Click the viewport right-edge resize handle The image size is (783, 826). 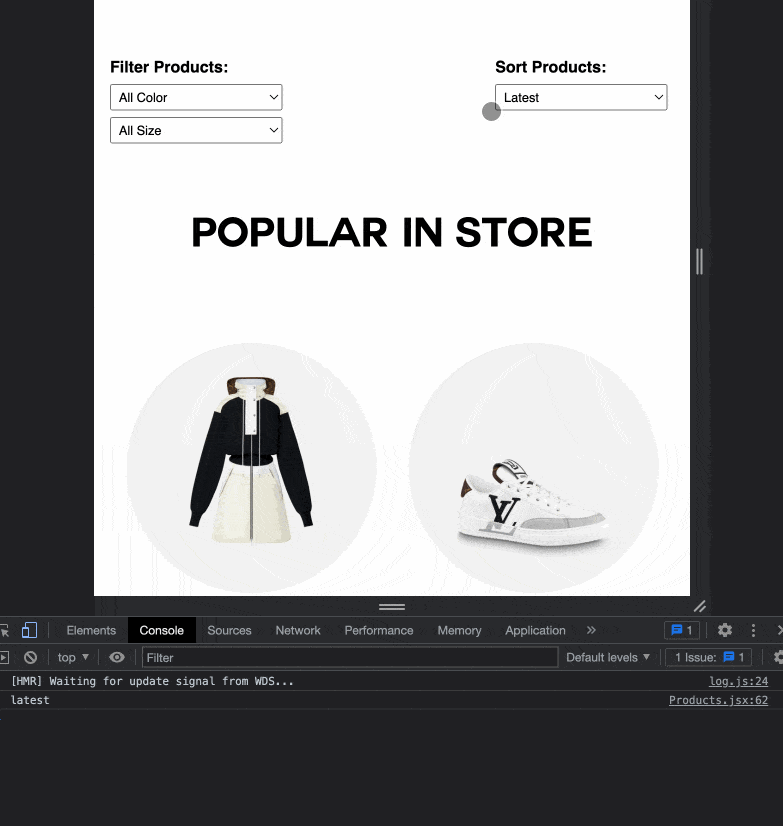(699, 261)
